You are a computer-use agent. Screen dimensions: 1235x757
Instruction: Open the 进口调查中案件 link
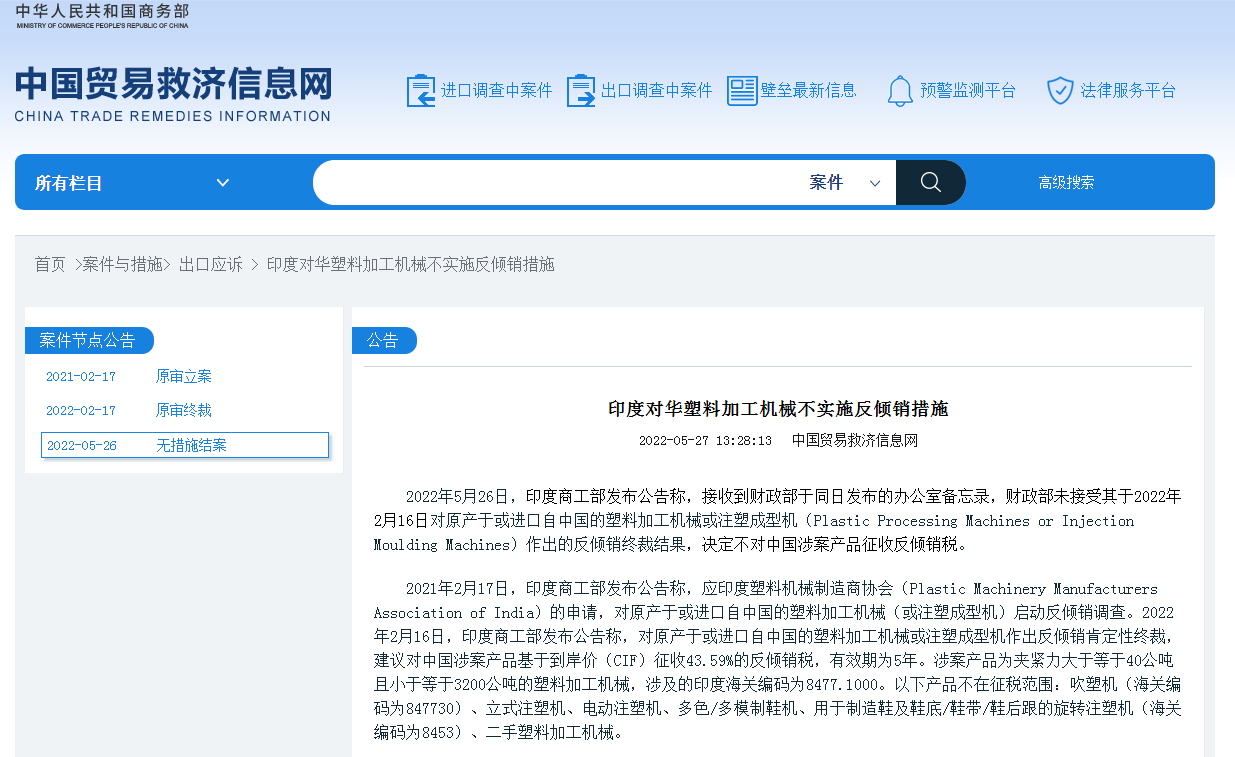(x=497, y=91)
